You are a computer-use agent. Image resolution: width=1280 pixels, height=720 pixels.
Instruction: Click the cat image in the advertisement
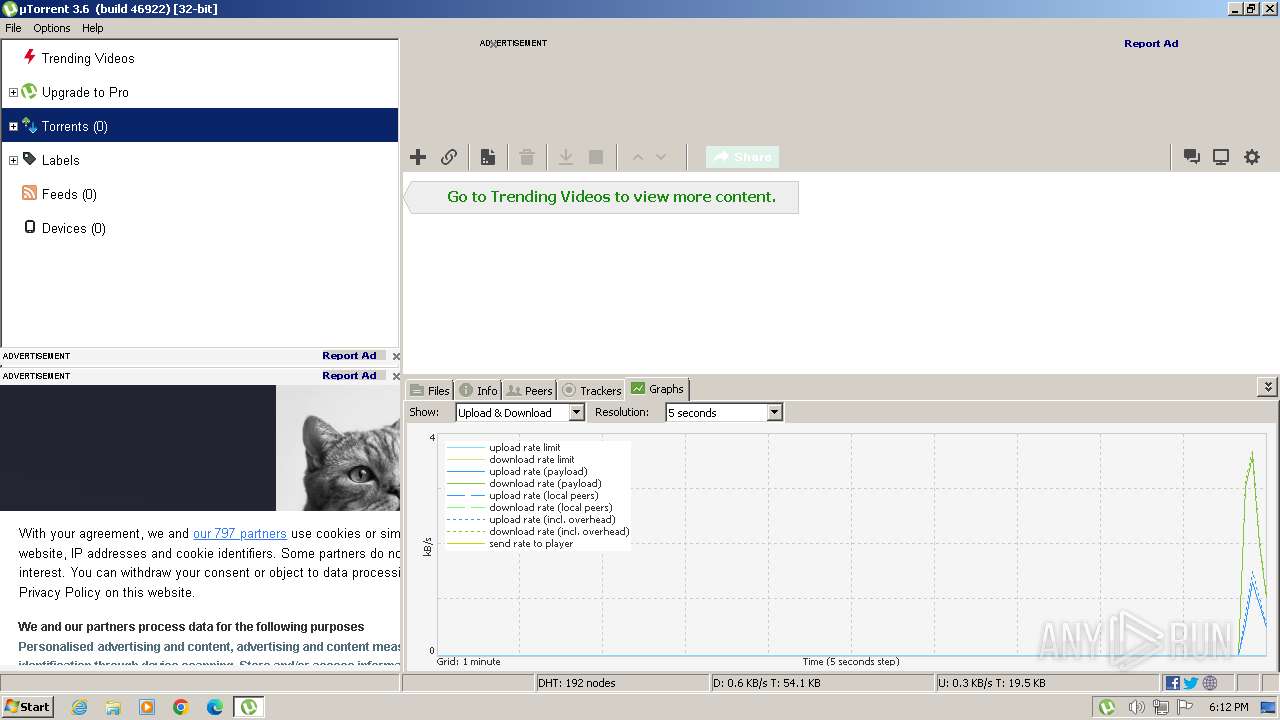coord(338,448)
